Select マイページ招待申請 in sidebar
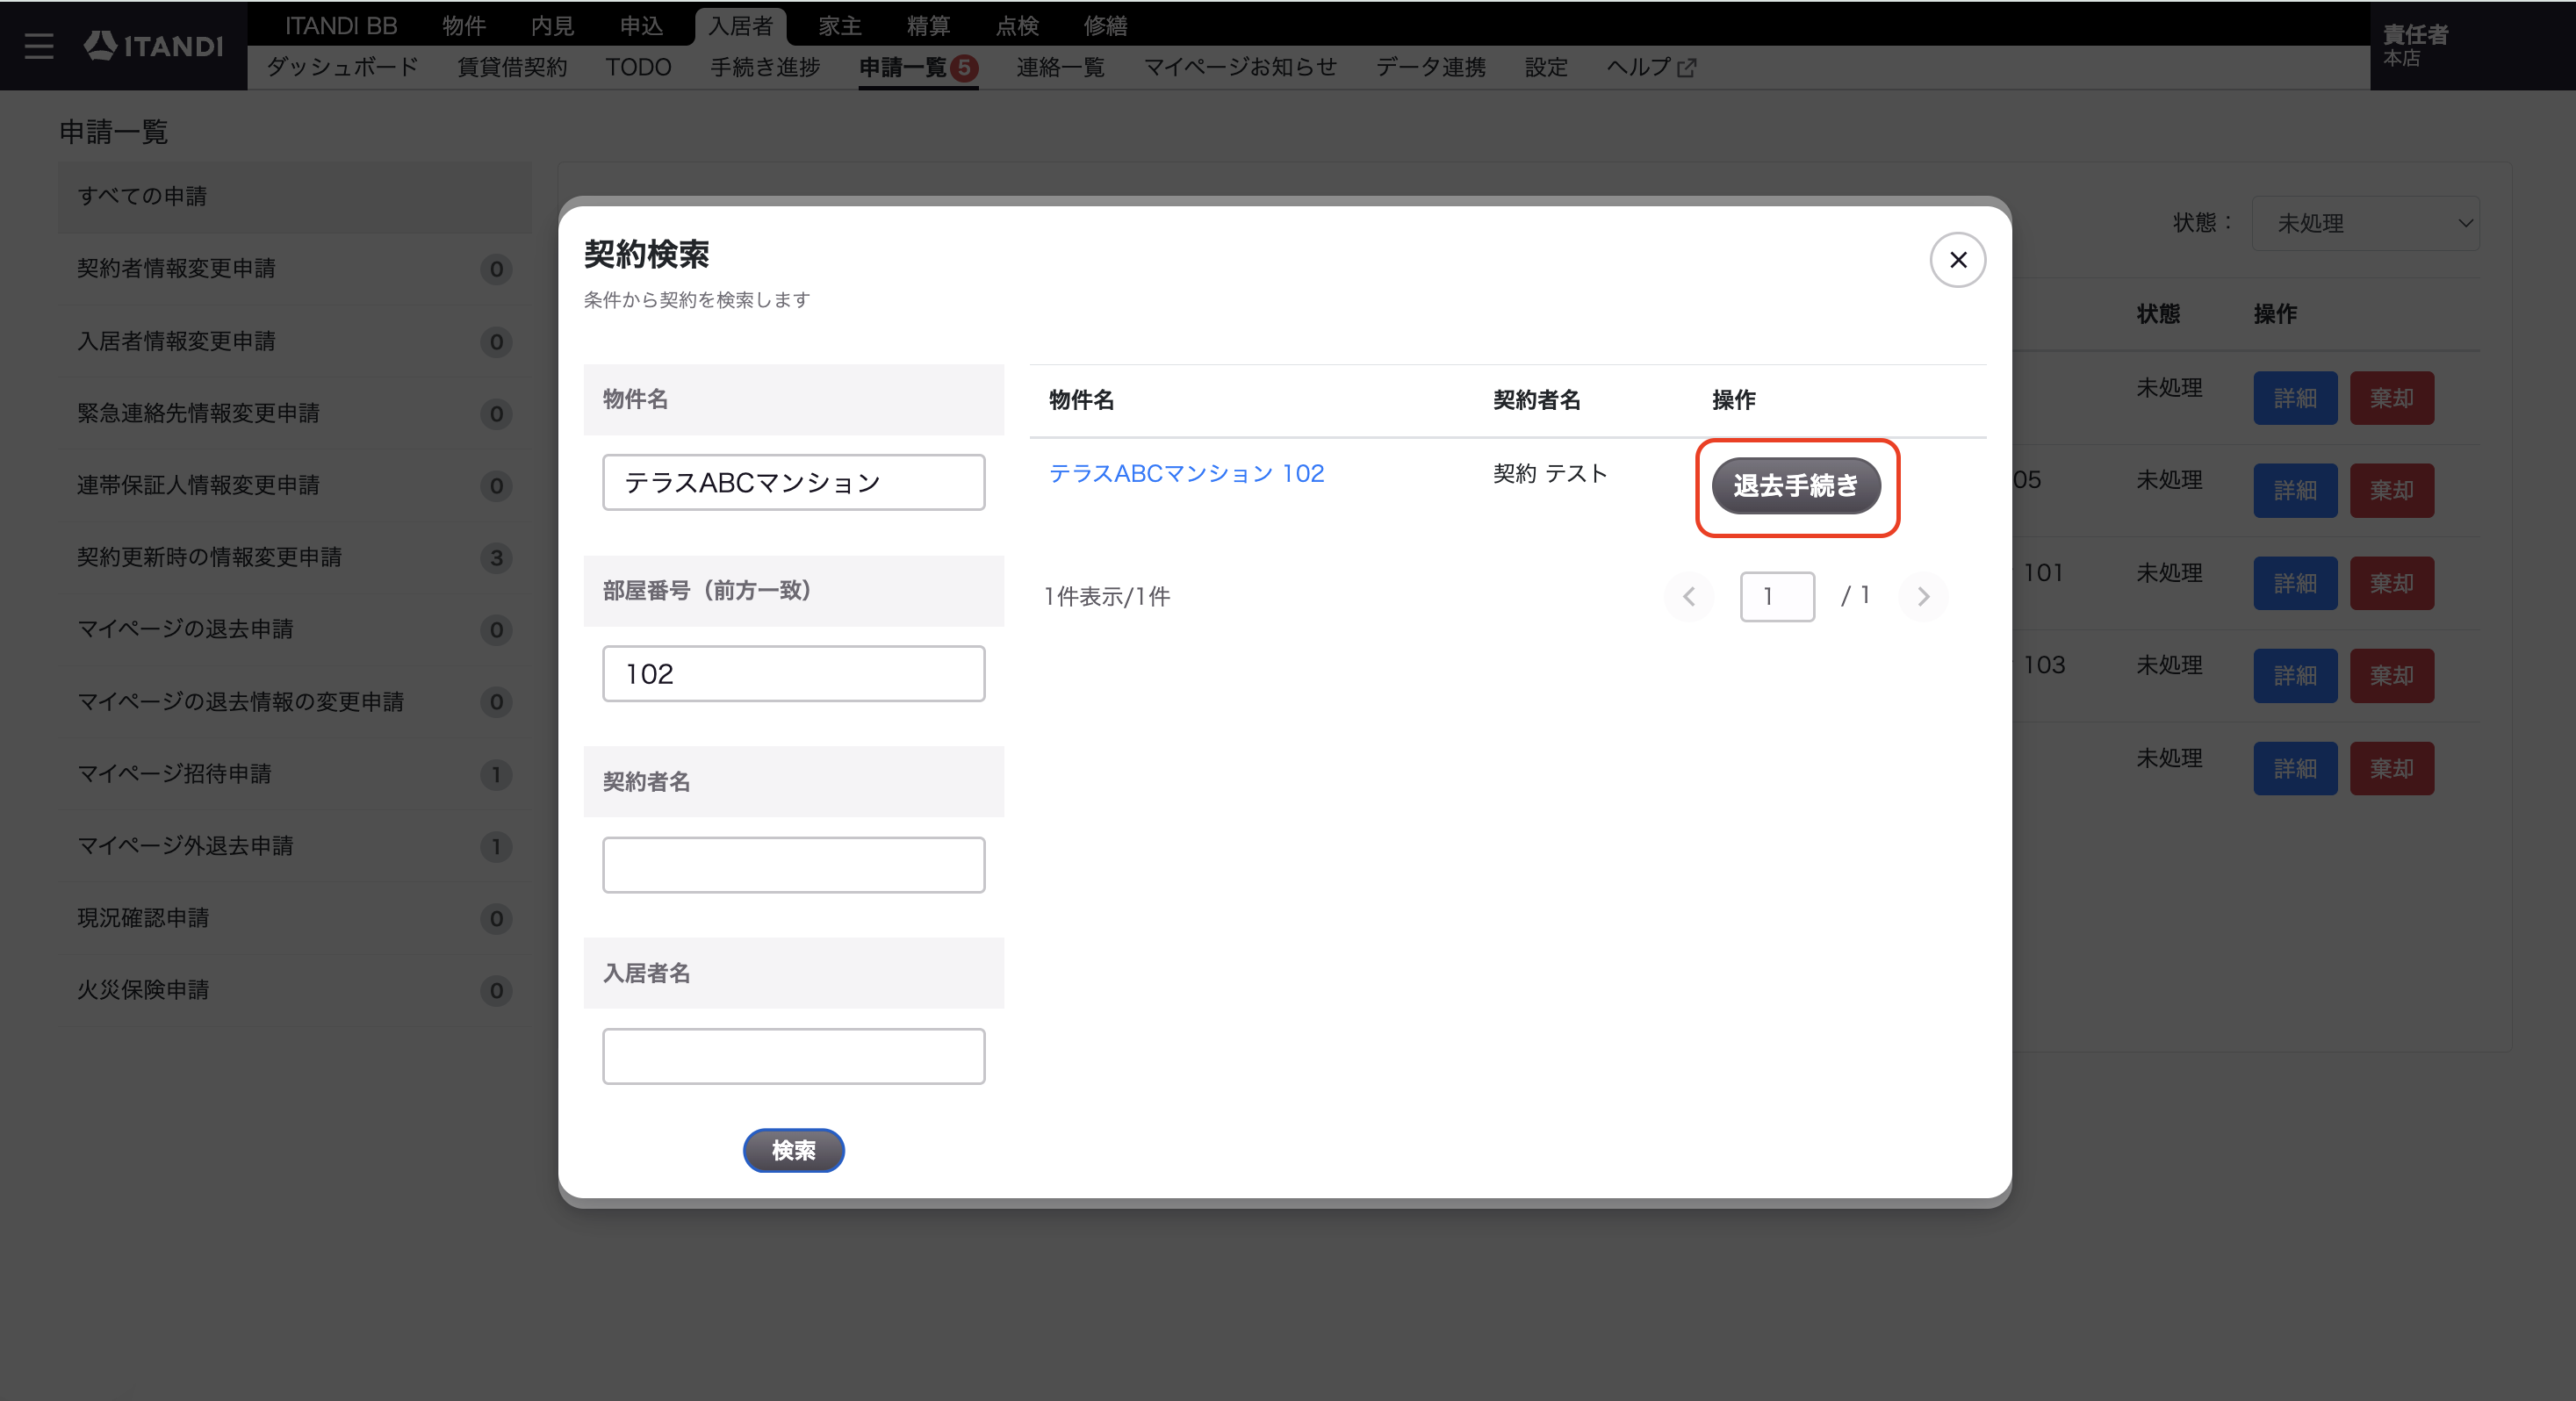 coord(295,774)
